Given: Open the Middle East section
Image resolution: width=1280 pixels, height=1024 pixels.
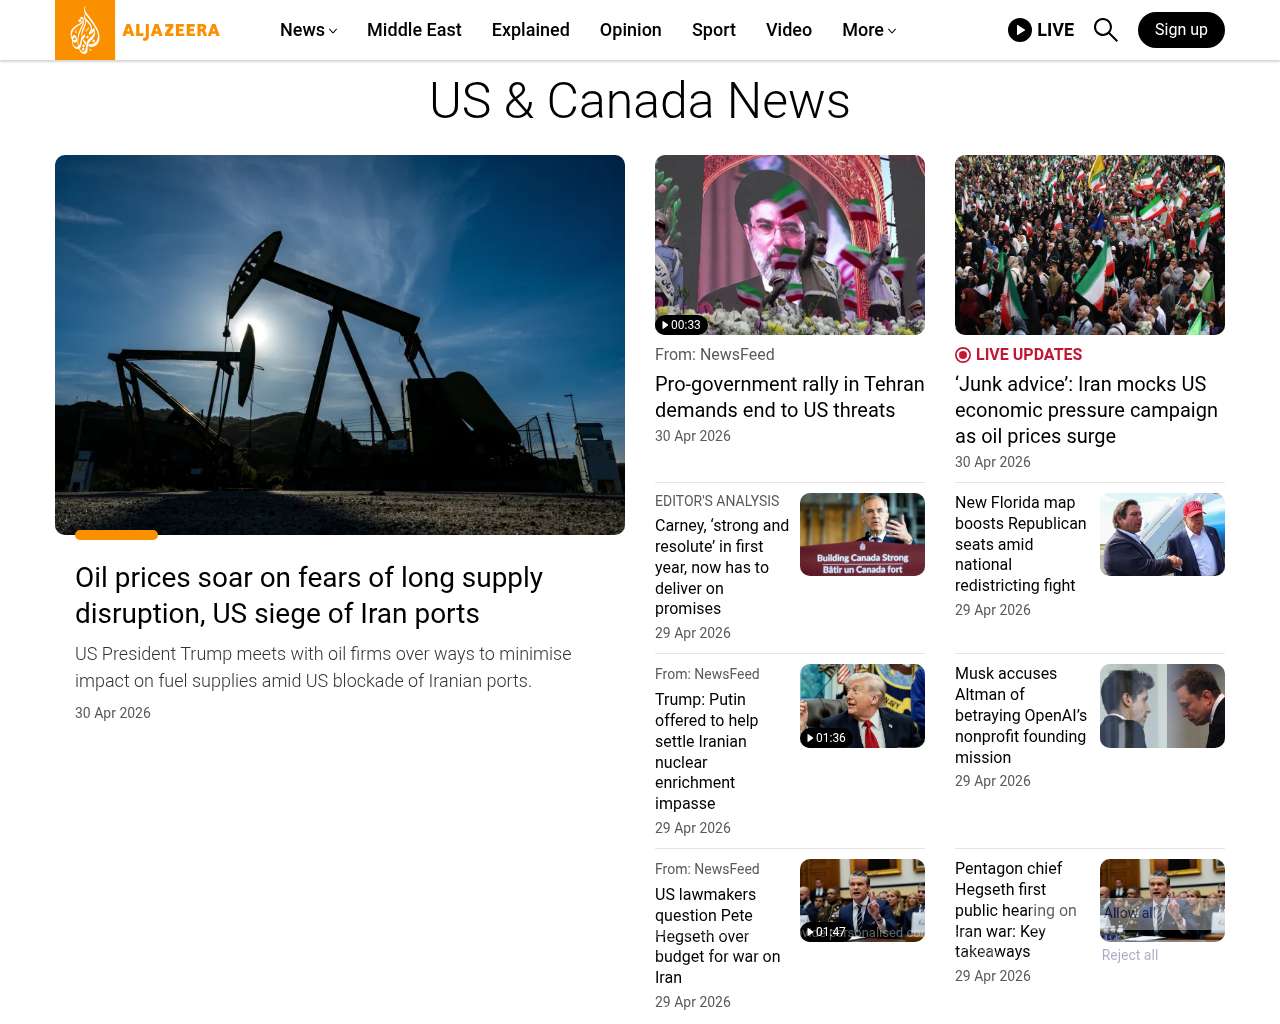Looking at the screenshot, I should [414, 30].
